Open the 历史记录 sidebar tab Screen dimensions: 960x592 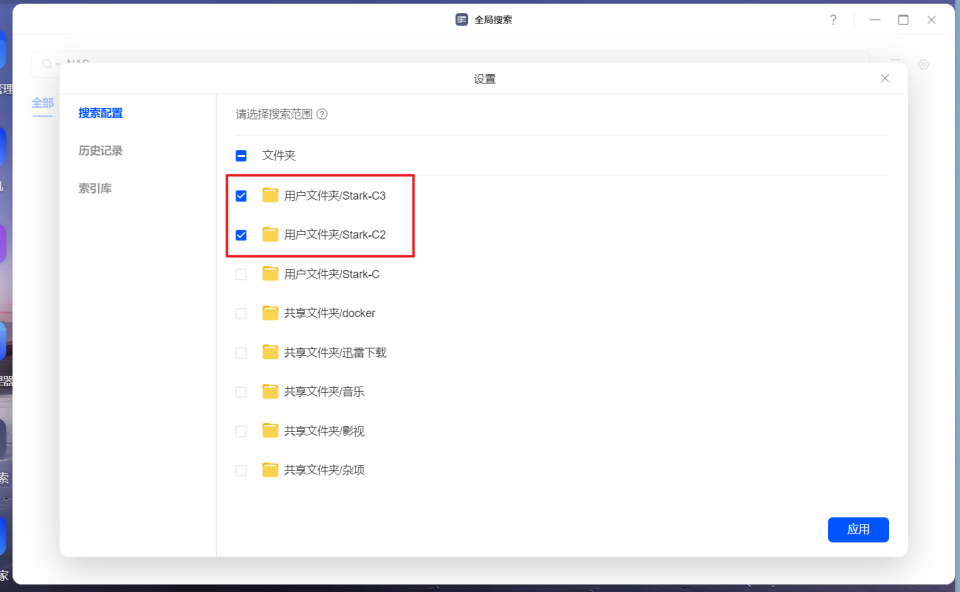[x=100, y=151]
